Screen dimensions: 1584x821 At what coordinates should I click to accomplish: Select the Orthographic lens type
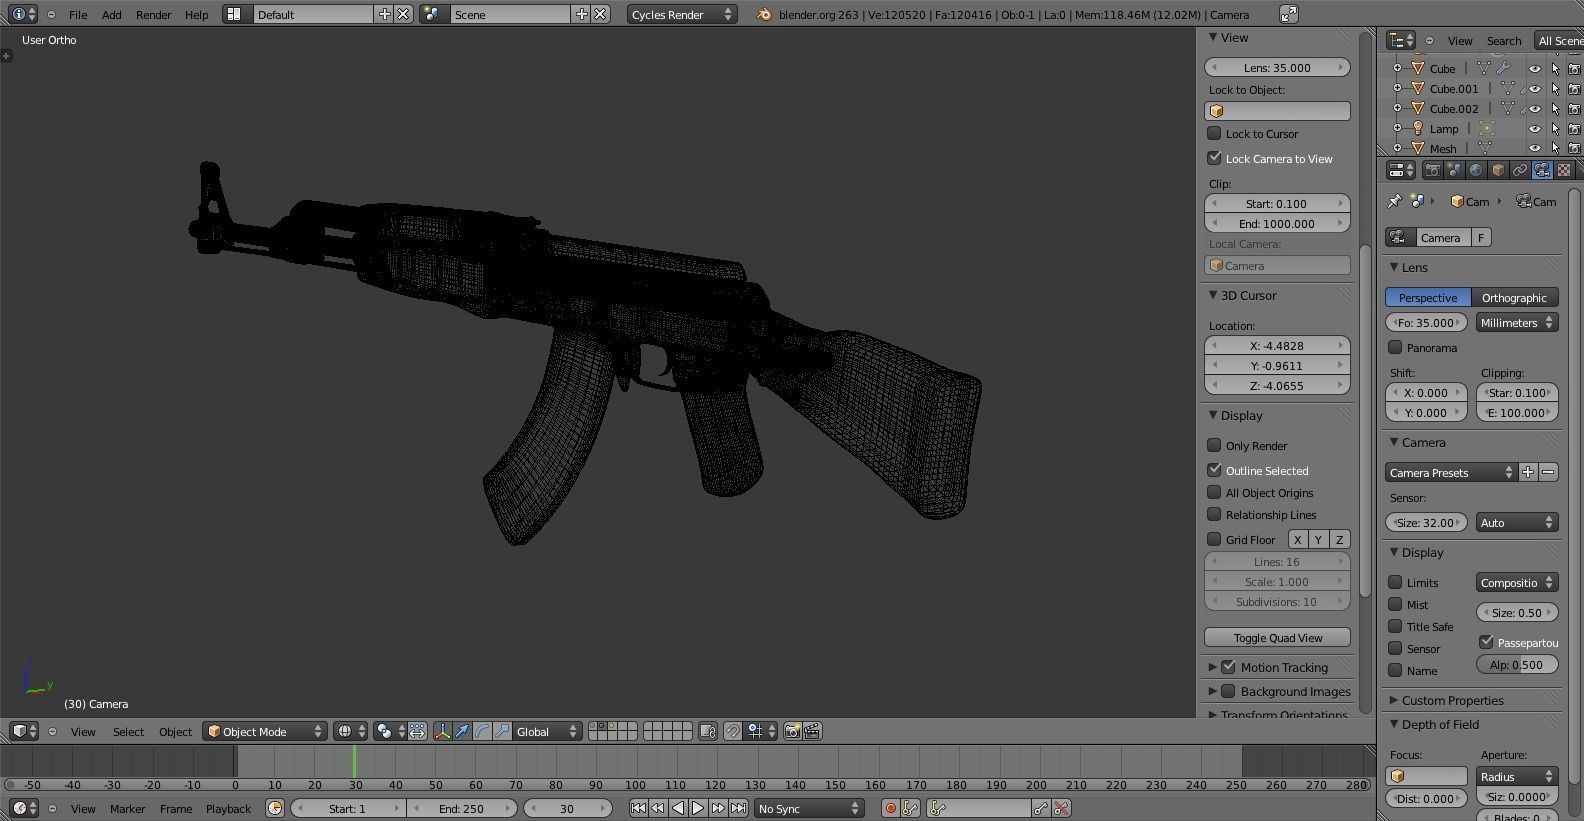[x=1514, y=297]
